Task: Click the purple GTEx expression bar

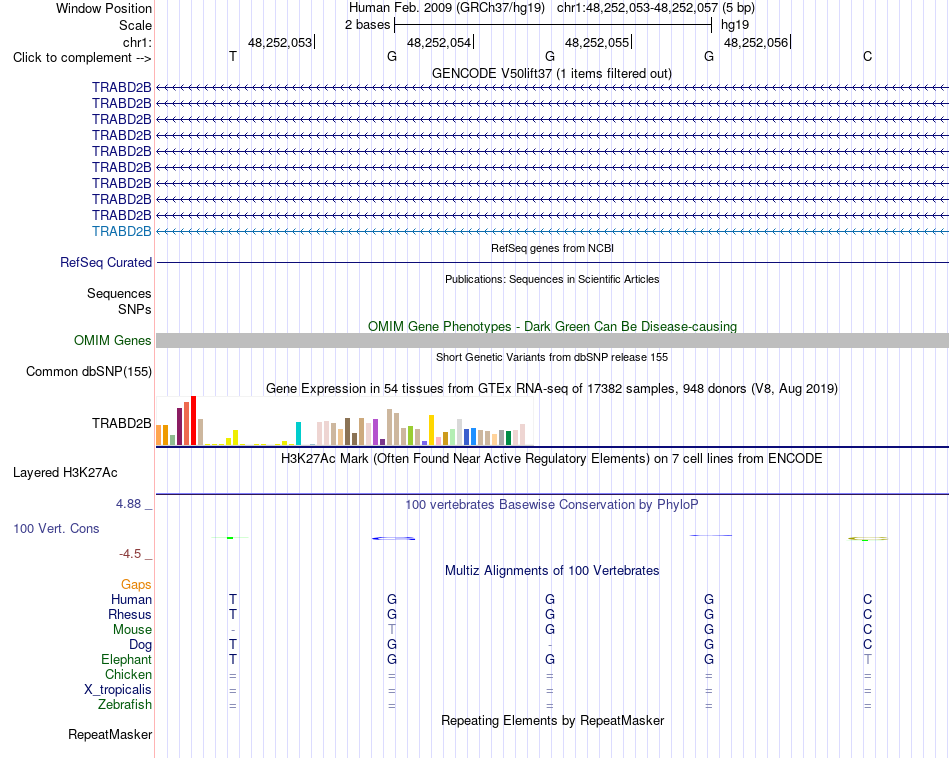Action: [x=375, y=432]
